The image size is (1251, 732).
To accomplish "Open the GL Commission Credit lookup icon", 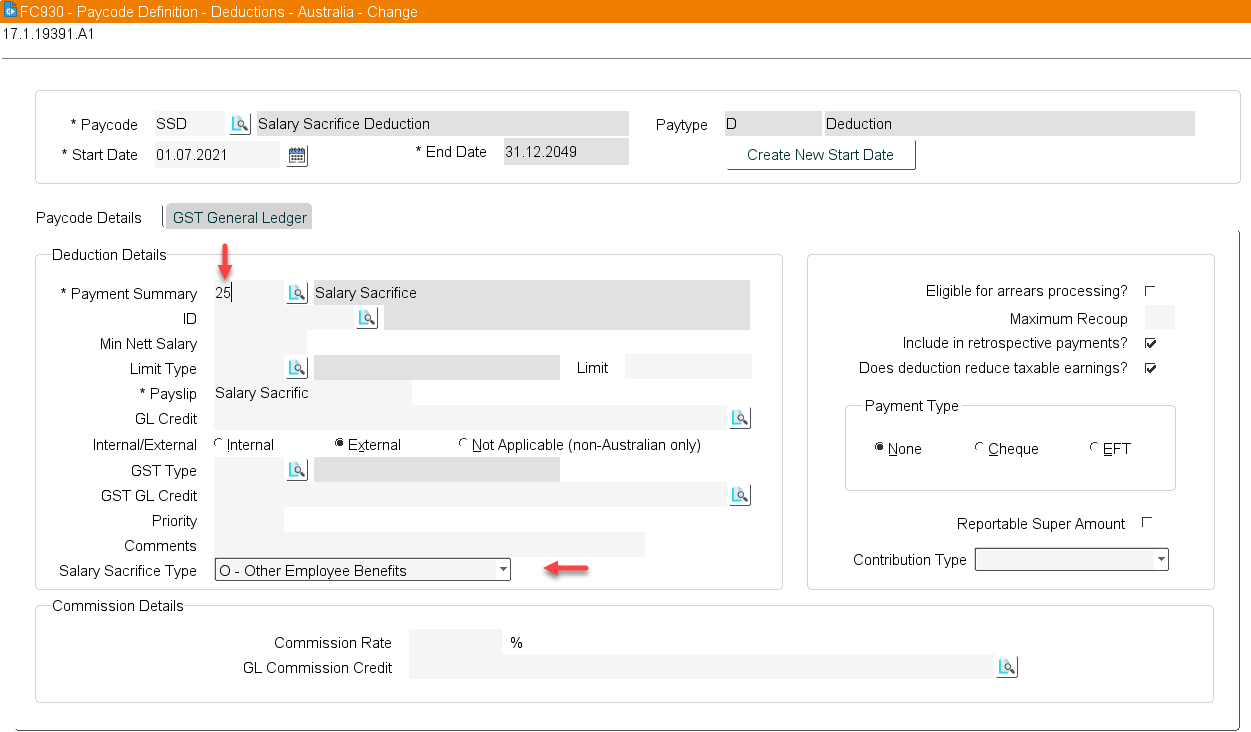I will [1007, 667].
